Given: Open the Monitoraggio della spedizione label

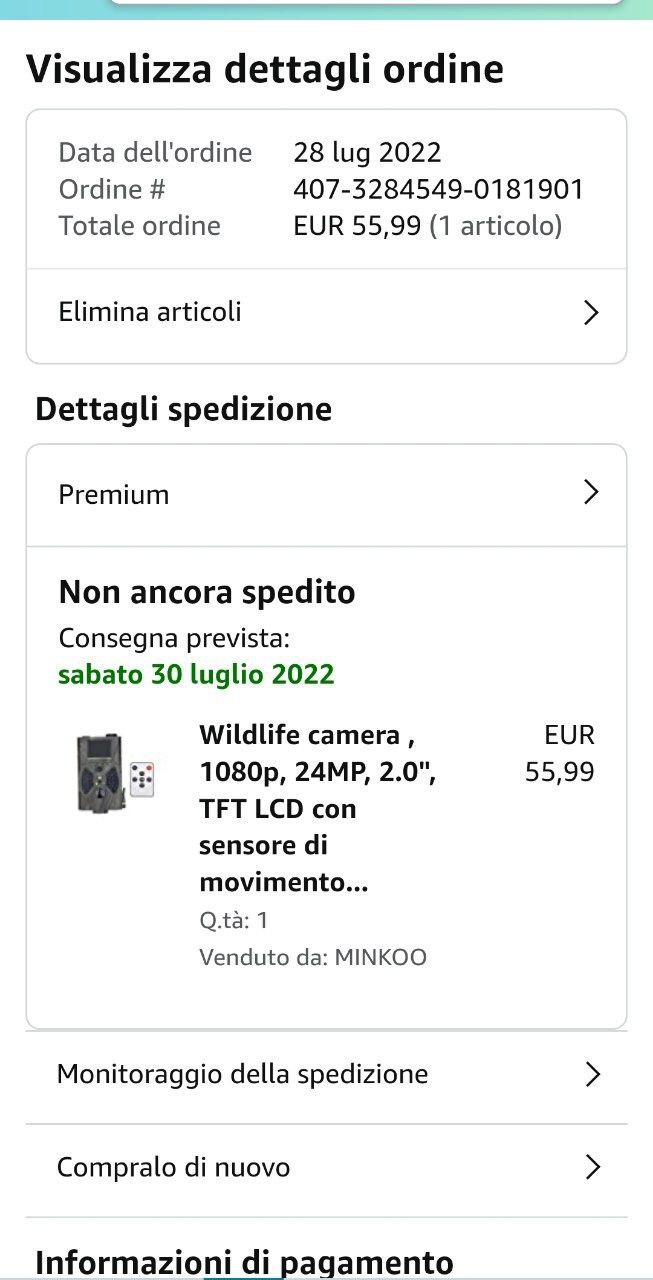Looking at the screenshot, I should click(x=242, y=1075).
